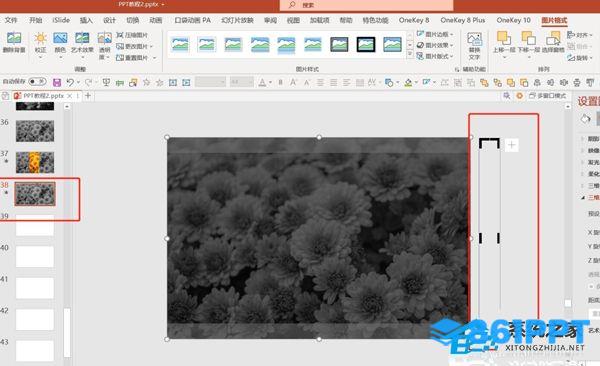Expand the Rotate (旋转) dropdown
The height and width of the screenshot is (366, 600).
click(580, 58)
